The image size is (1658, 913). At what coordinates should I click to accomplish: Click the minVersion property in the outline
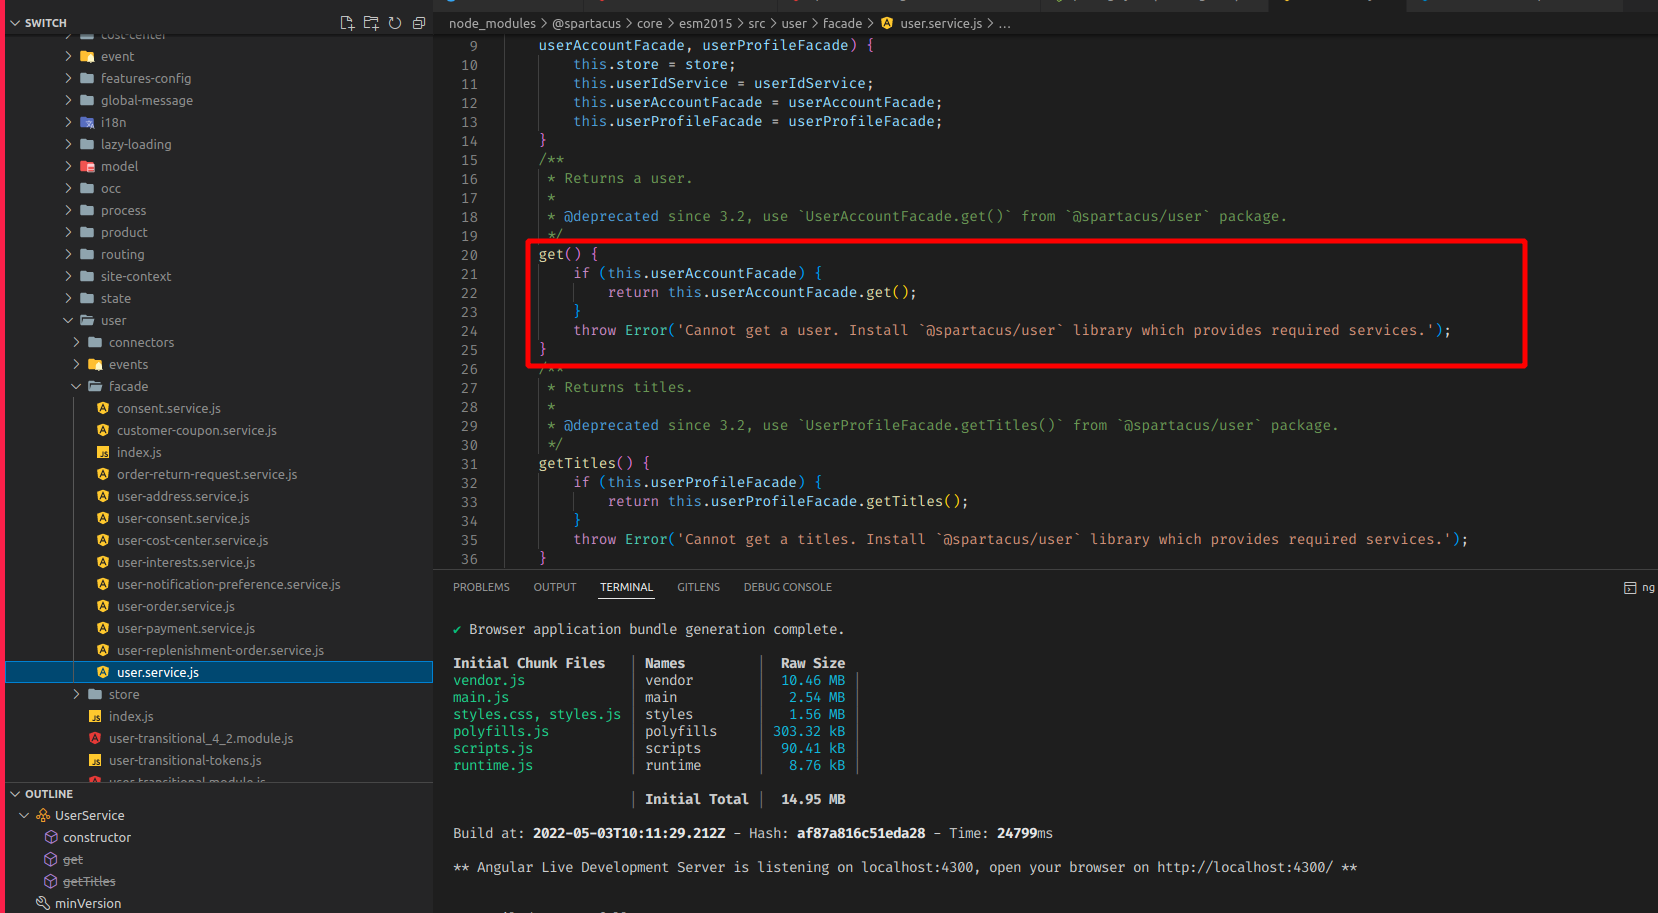click(x=88, y=904)
